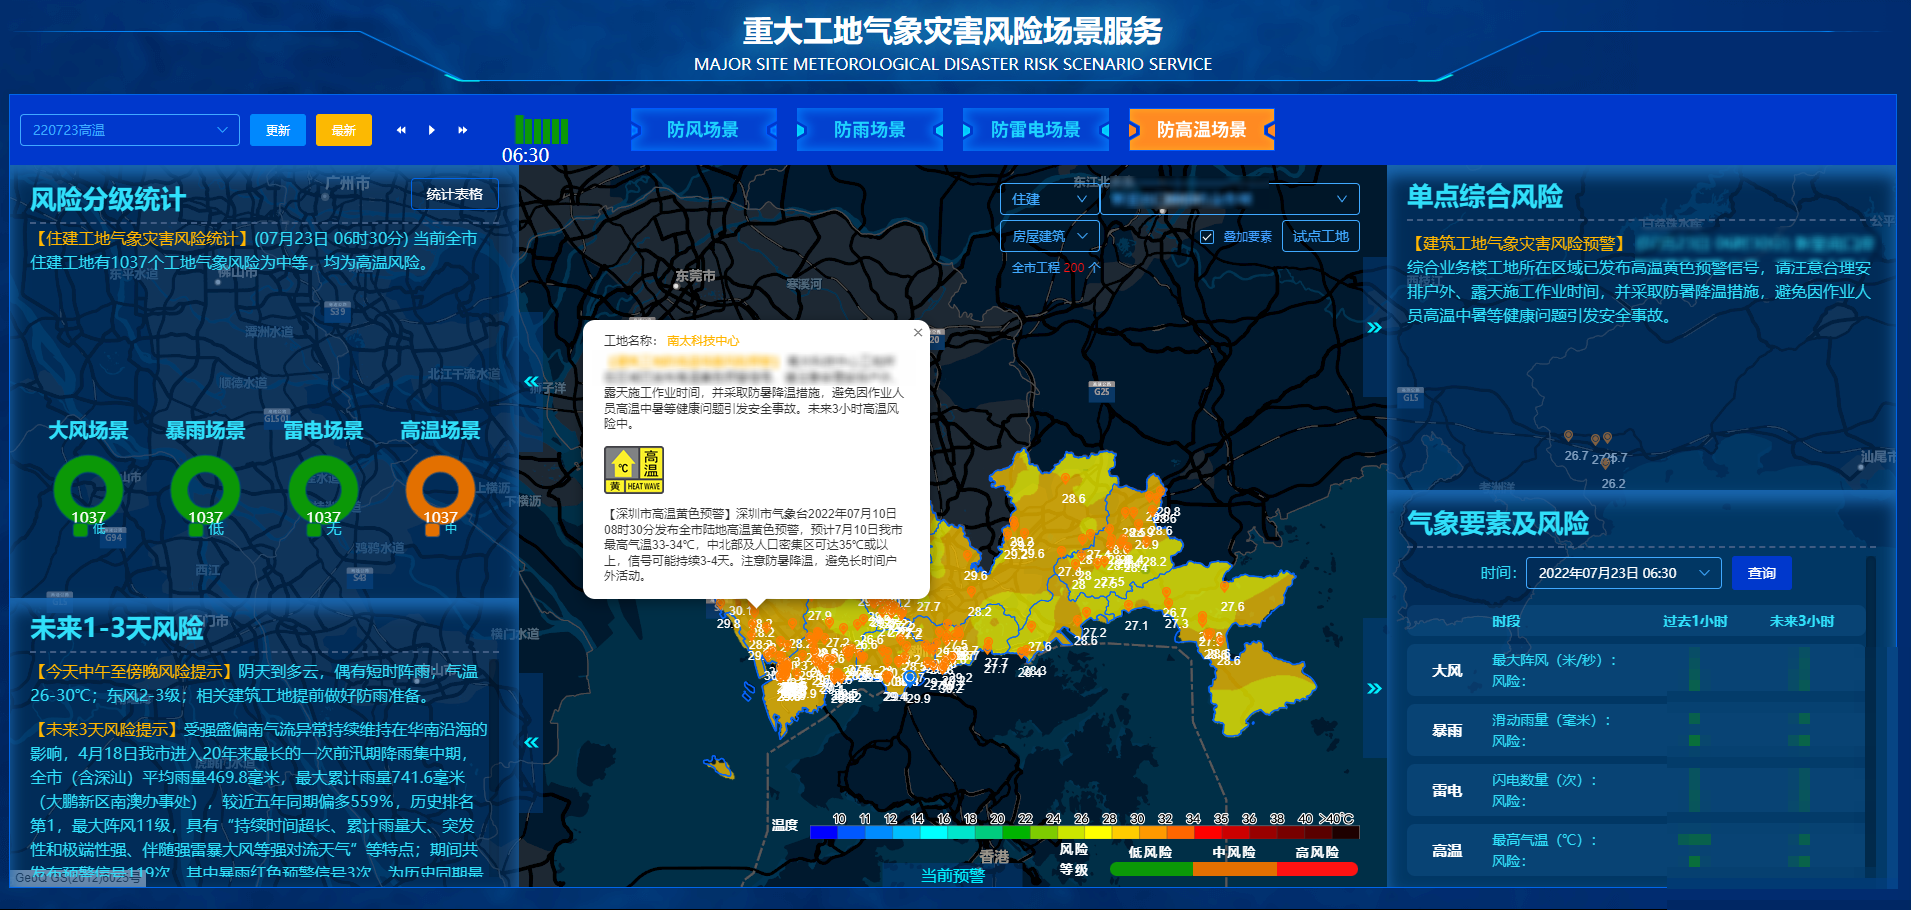Collapse the upper right panel arrow
1911x910 pixels.
click(1375, 327)
